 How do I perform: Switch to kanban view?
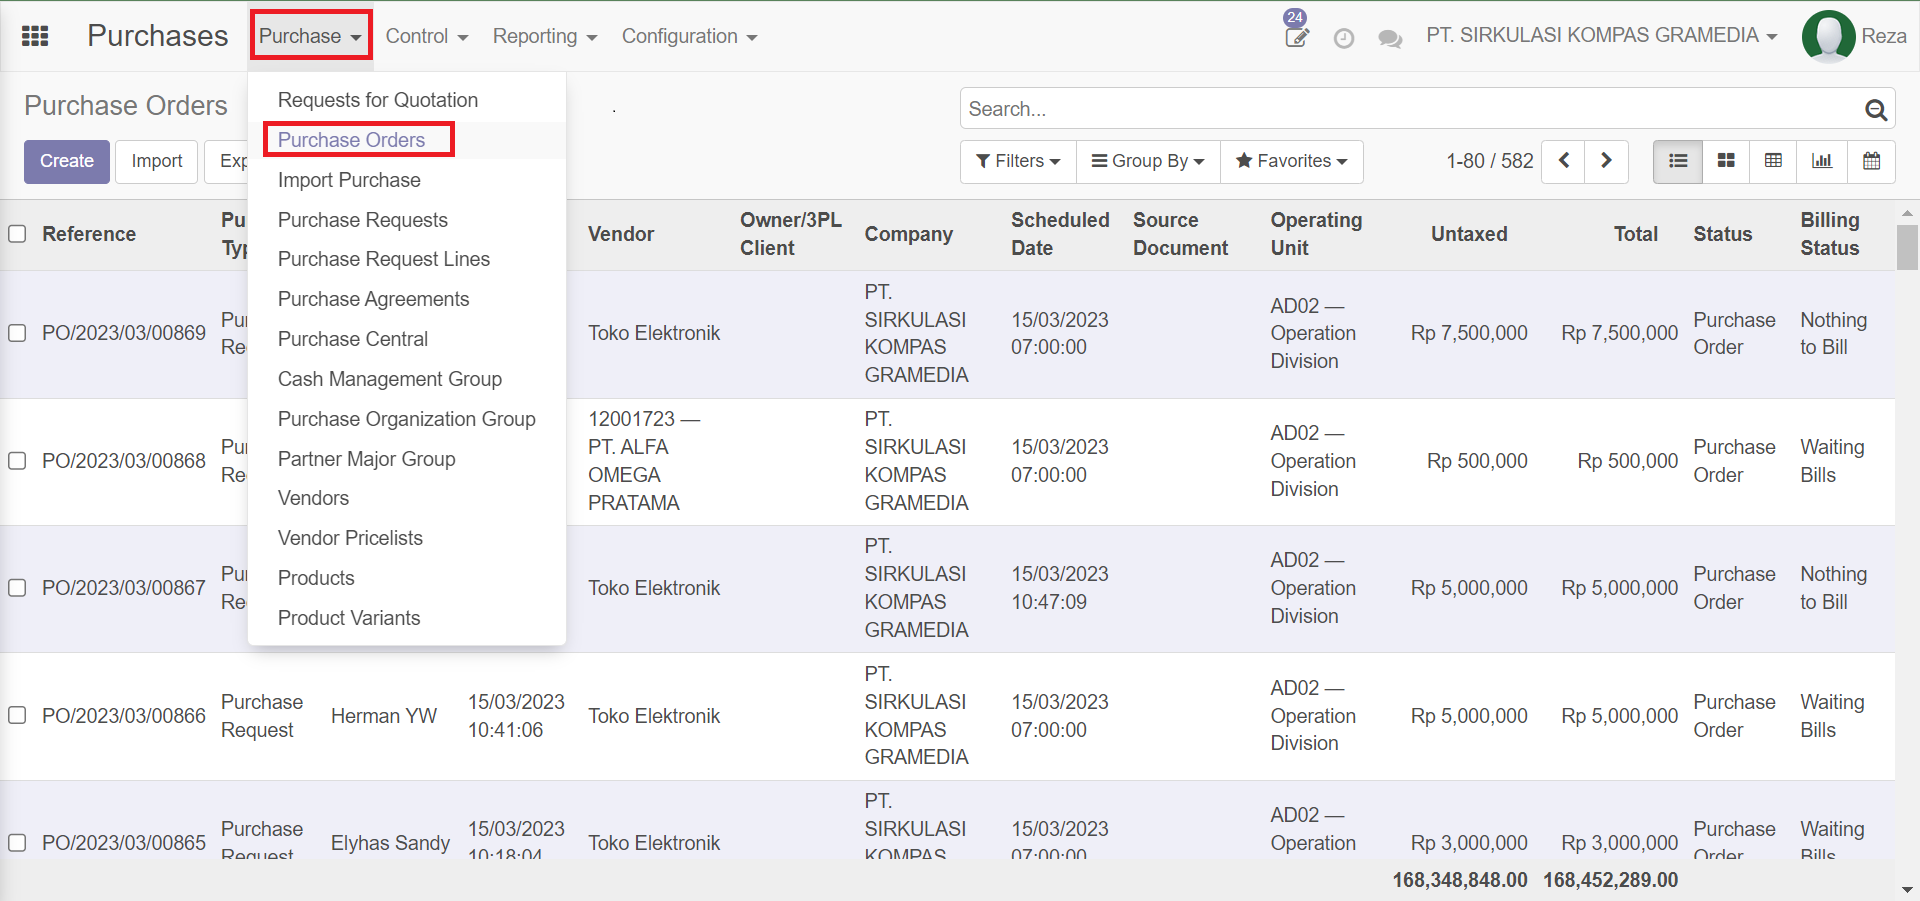point(1726,161)
